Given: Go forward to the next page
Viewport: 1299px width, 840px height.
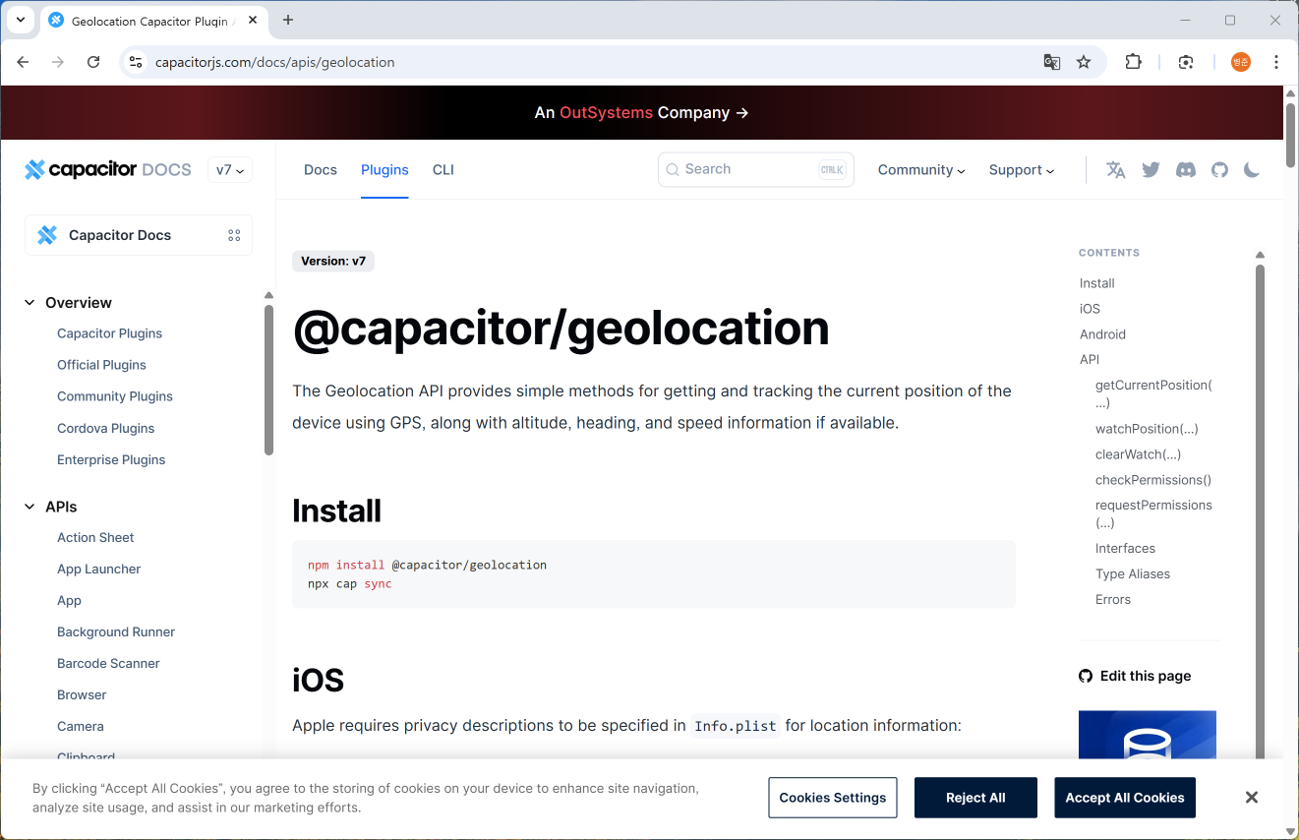Looking at the screenshot, I should pos(58,62).
